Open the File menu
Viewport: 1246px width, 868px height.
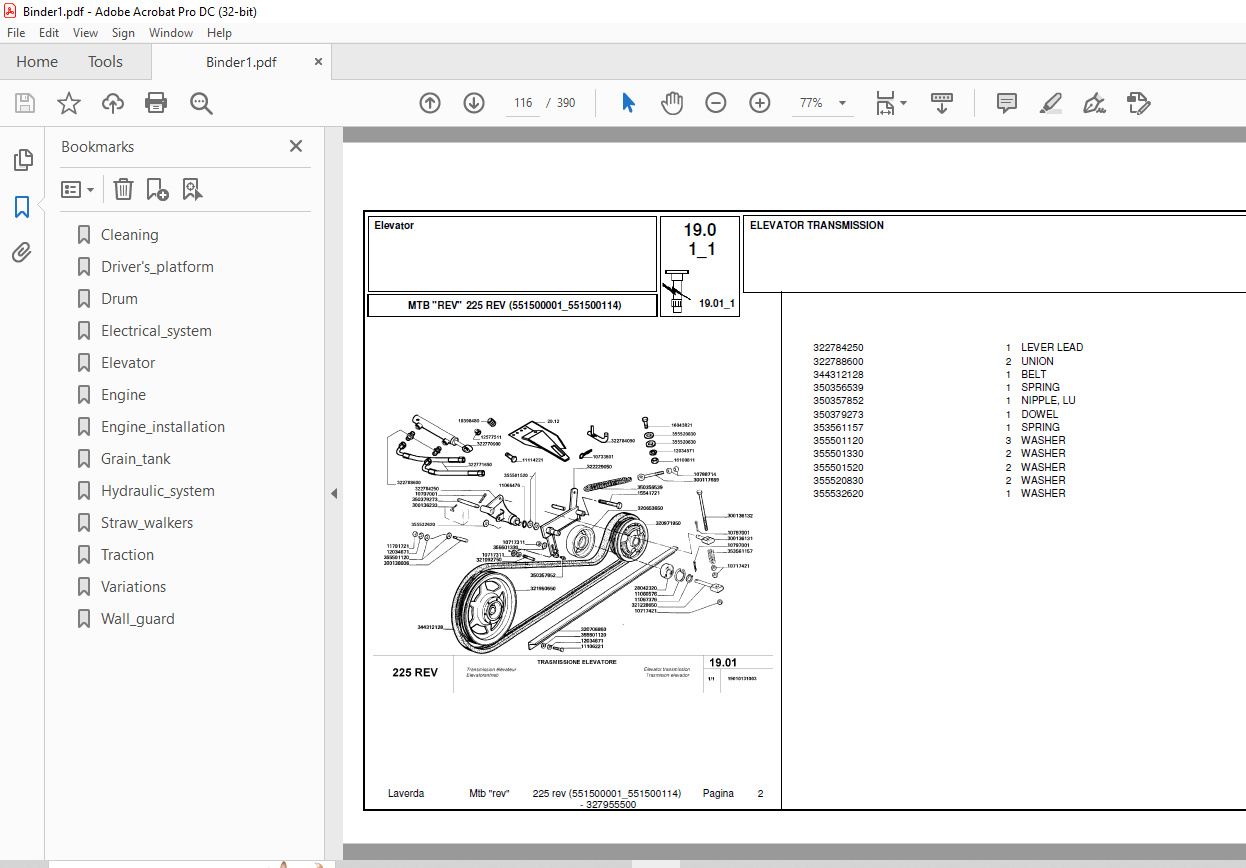[x=17, y=33]
